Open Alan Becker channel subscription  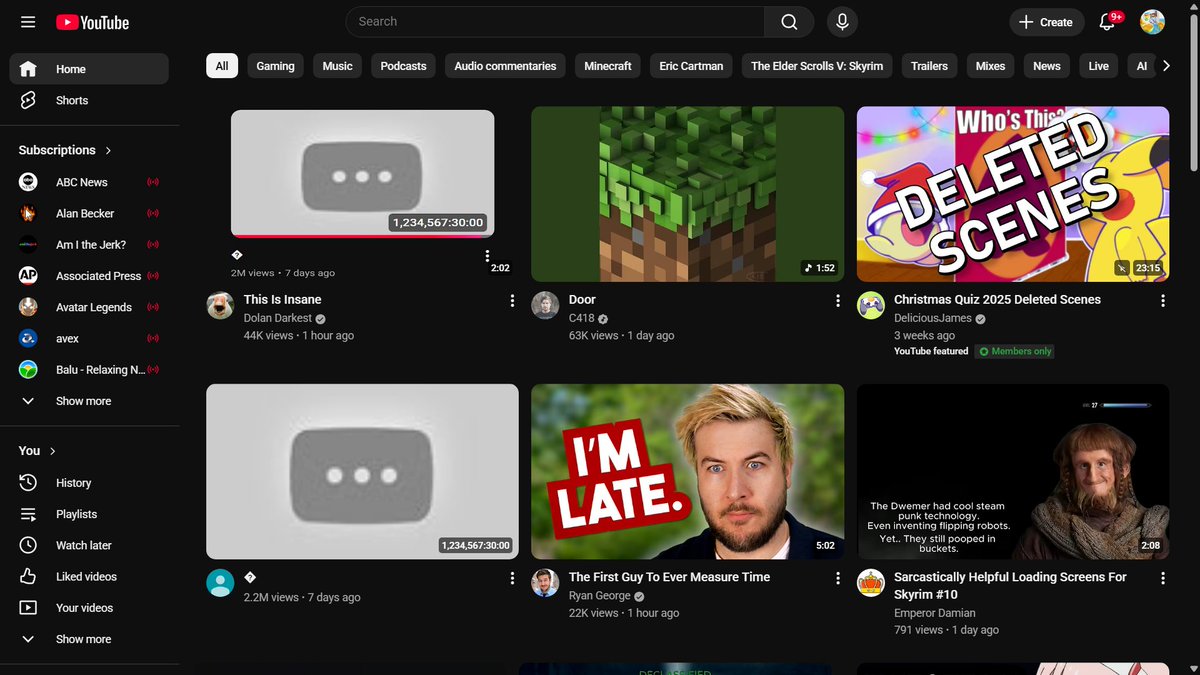tap(89, 213)
